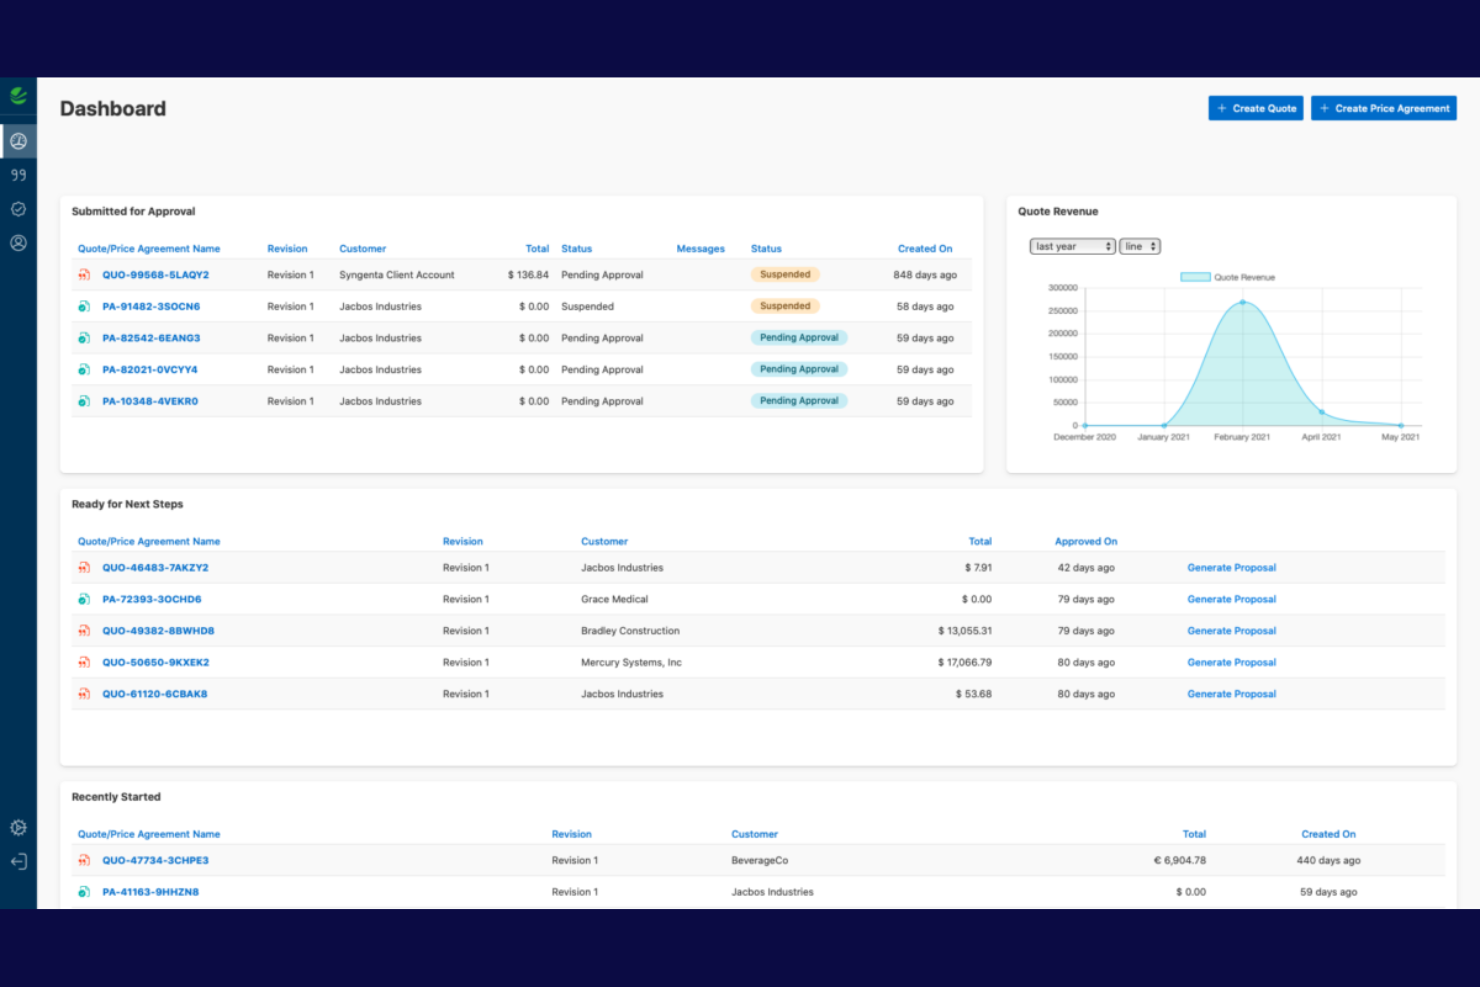1480x987 pixels.
Task: Click the February 2021 peak point on the revenue chart
Action: point(1244,303)
